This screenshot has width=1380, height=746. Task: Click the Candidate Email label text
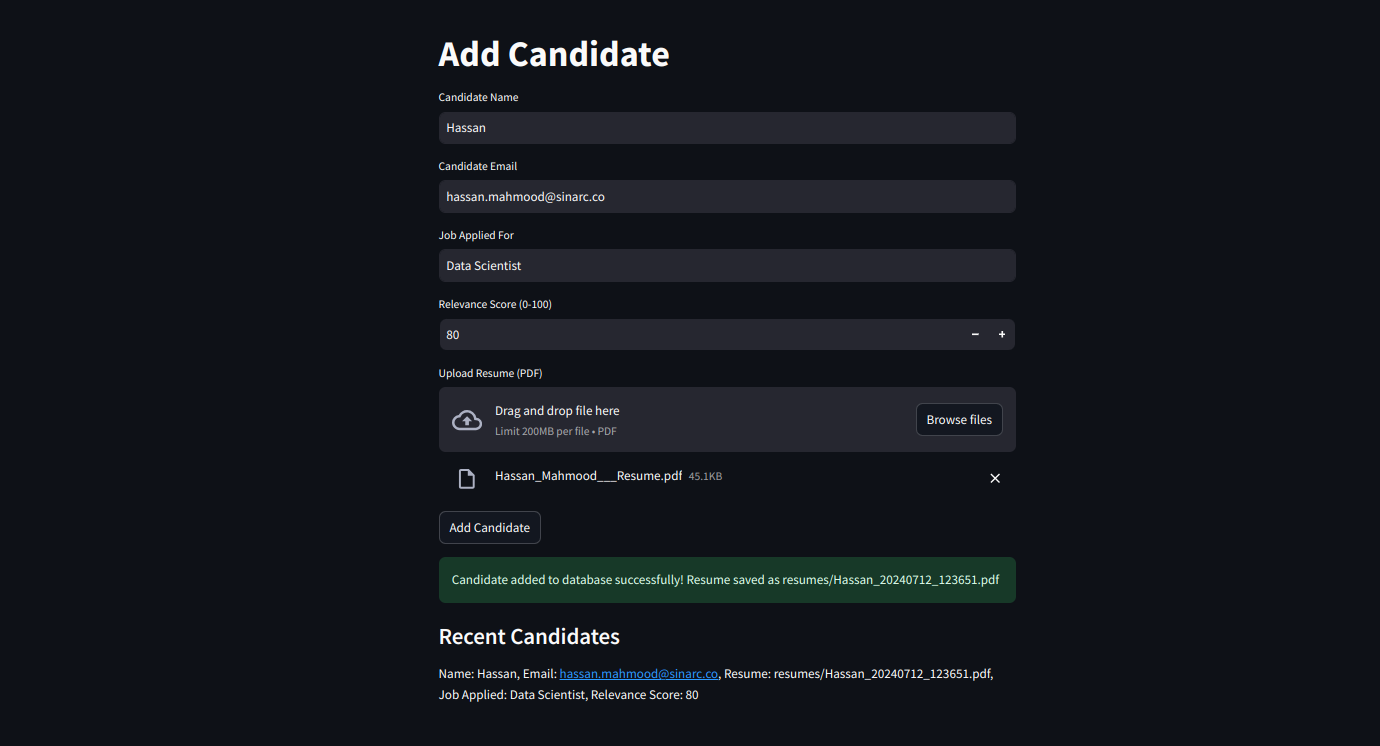point(478,166)
